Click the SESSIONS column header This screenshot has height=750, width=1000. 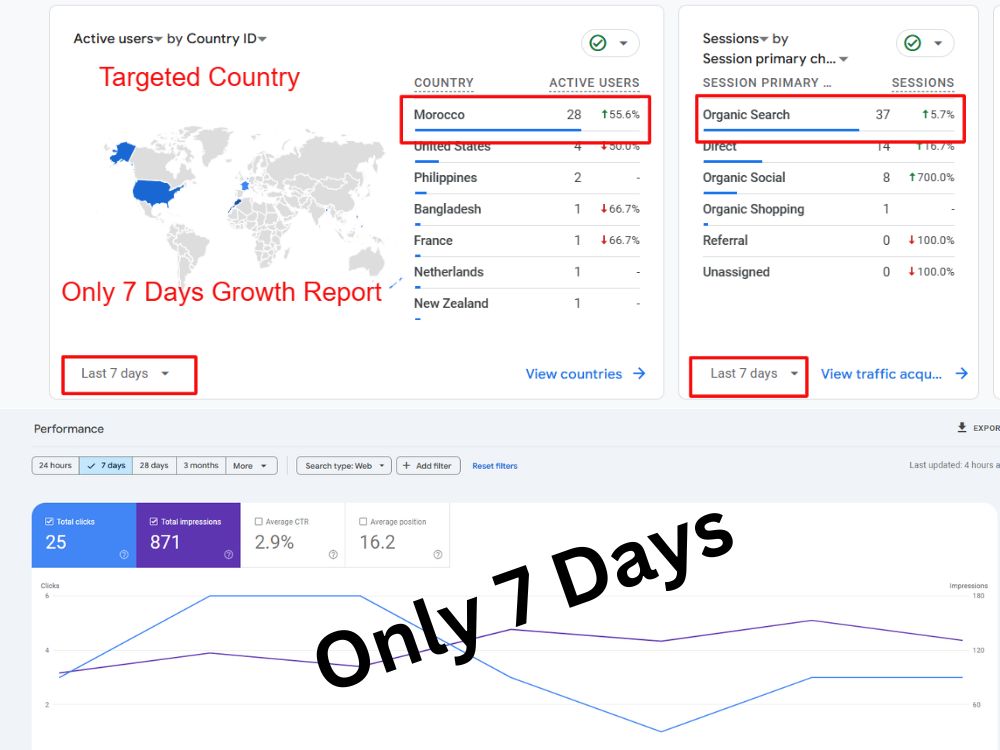(923, 83)
